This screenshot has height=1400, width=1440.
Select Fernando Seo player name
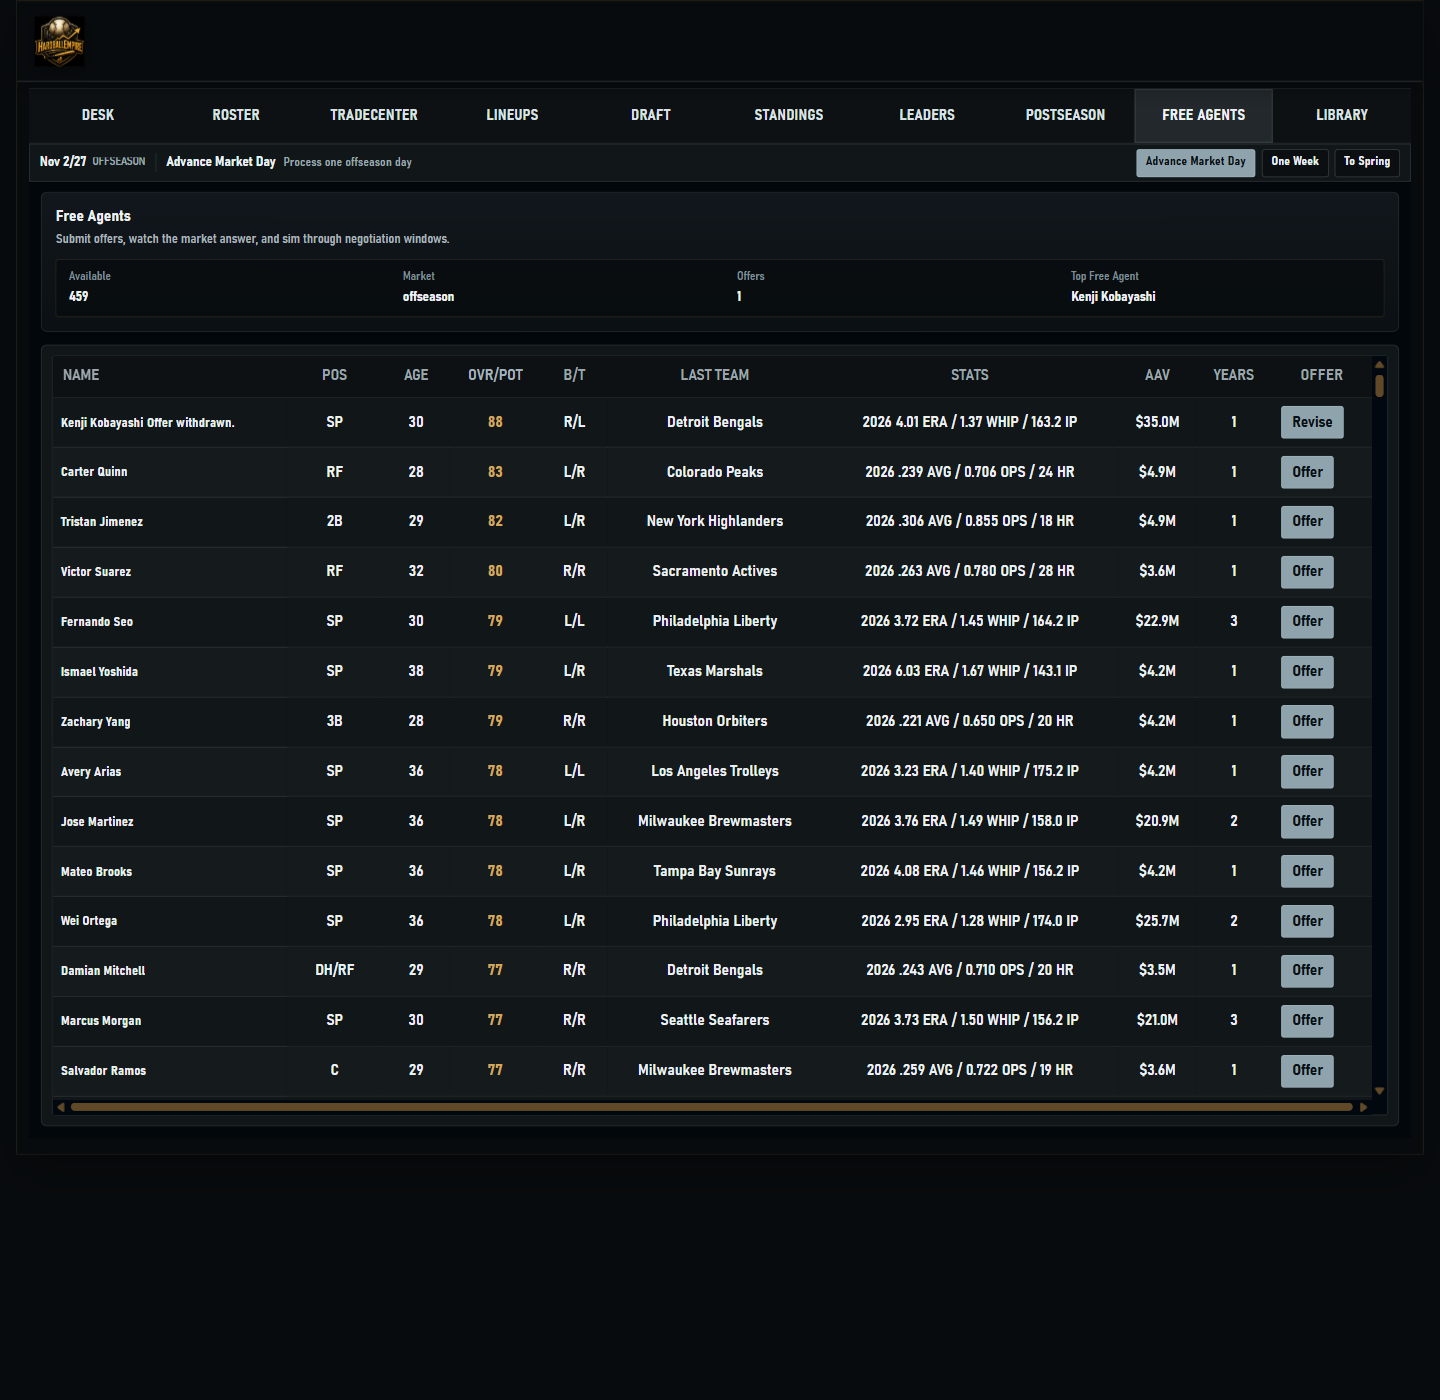[97, 622]
